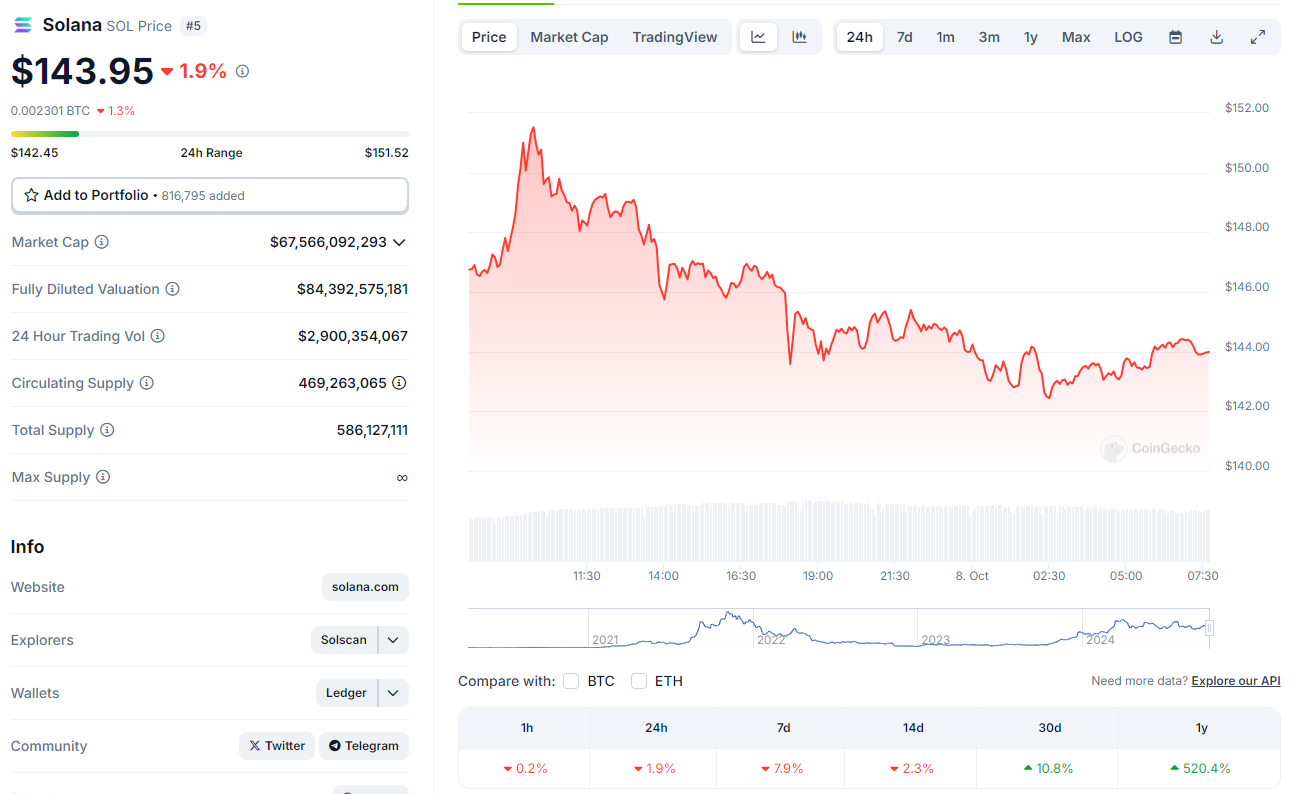Select 1m time range
Image resolution: width=1290 pixels, height=794 pixels.
click(945, 37)
